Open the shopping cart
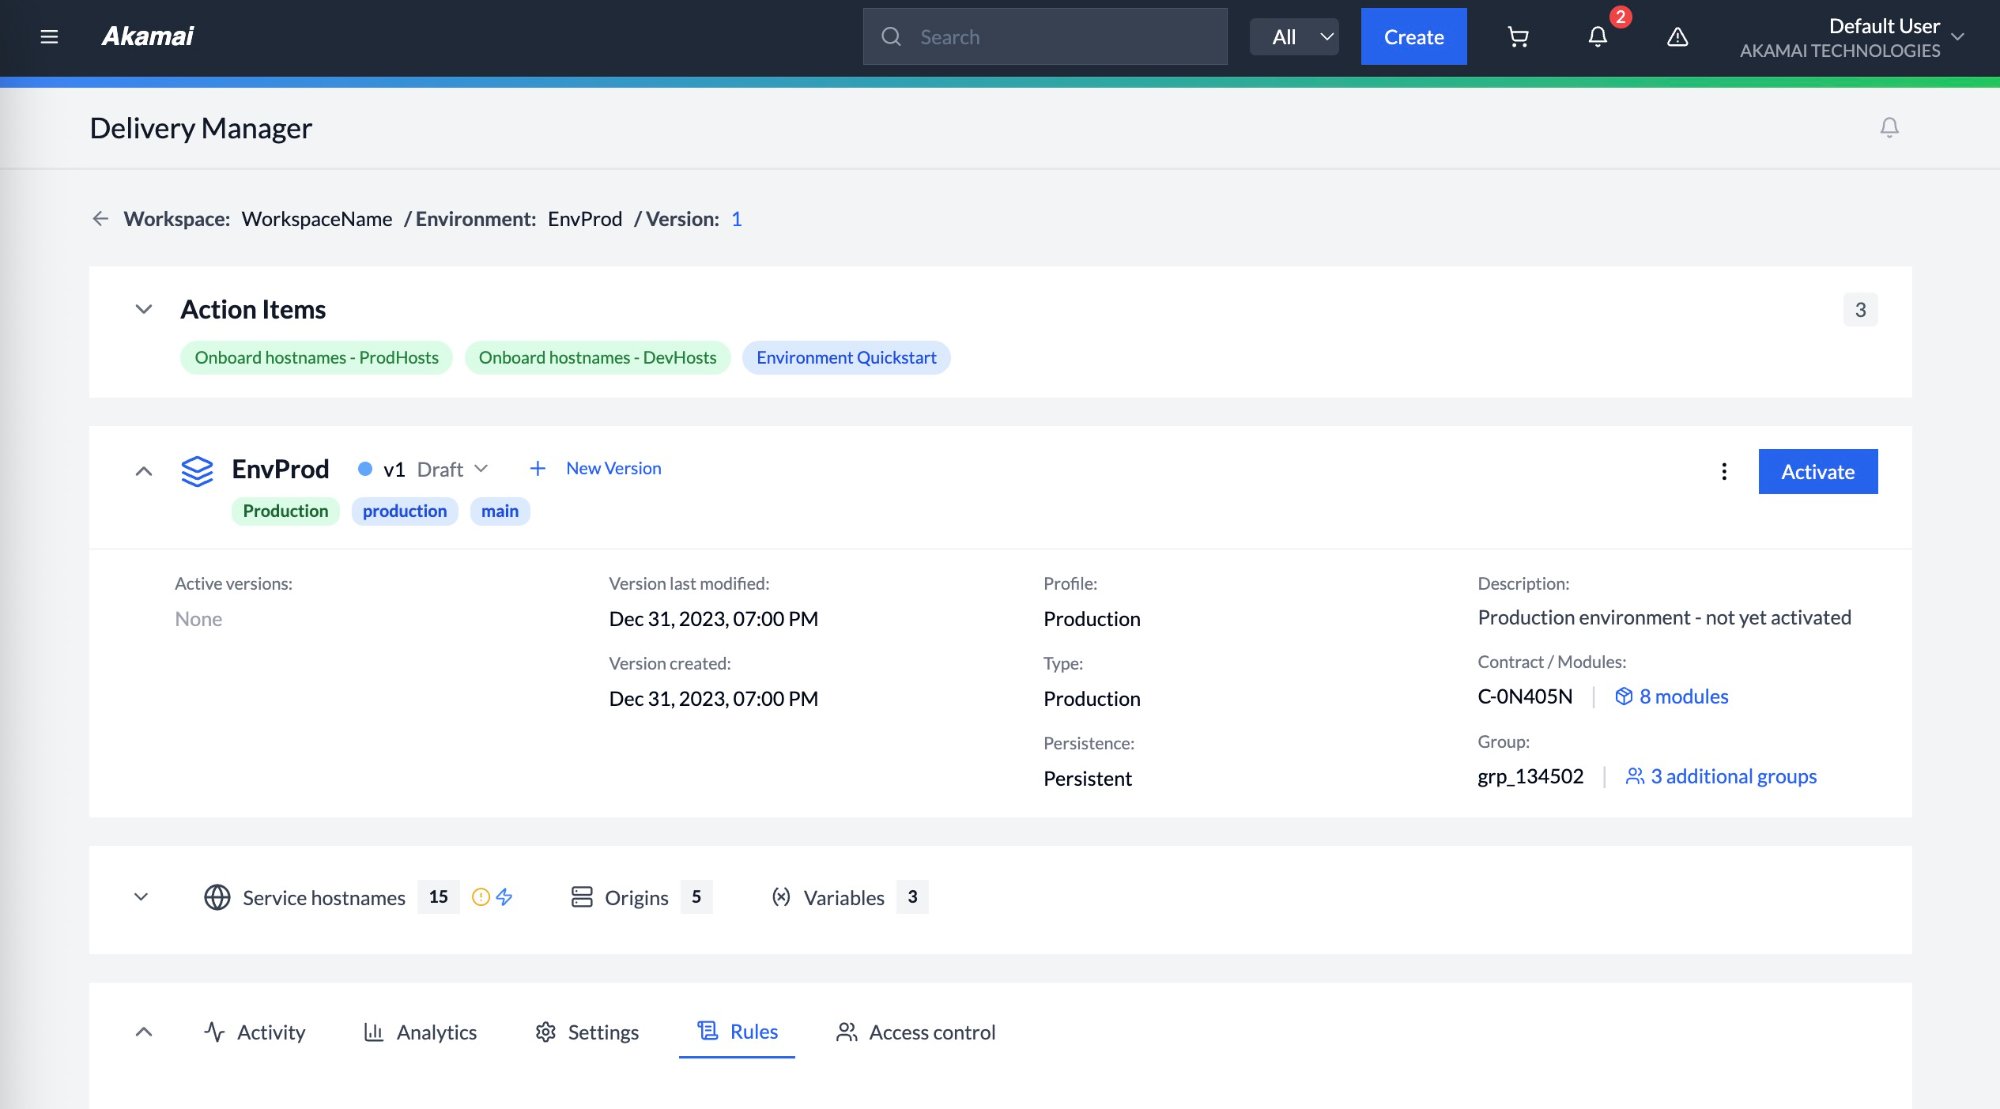 click(x=1517, y=36)
